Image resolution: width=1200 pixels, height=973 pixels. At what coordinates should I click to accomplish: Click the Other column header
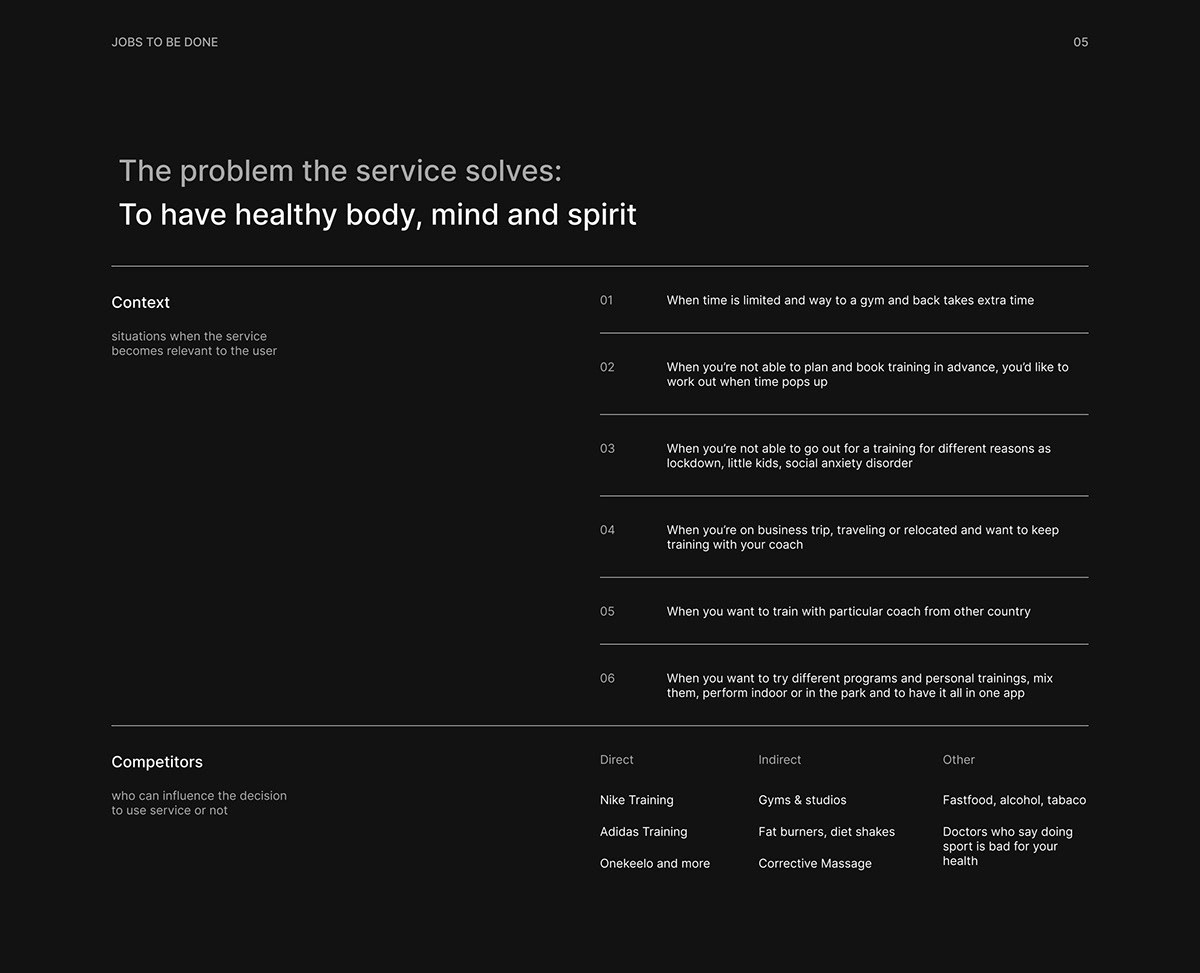[958, 760]
